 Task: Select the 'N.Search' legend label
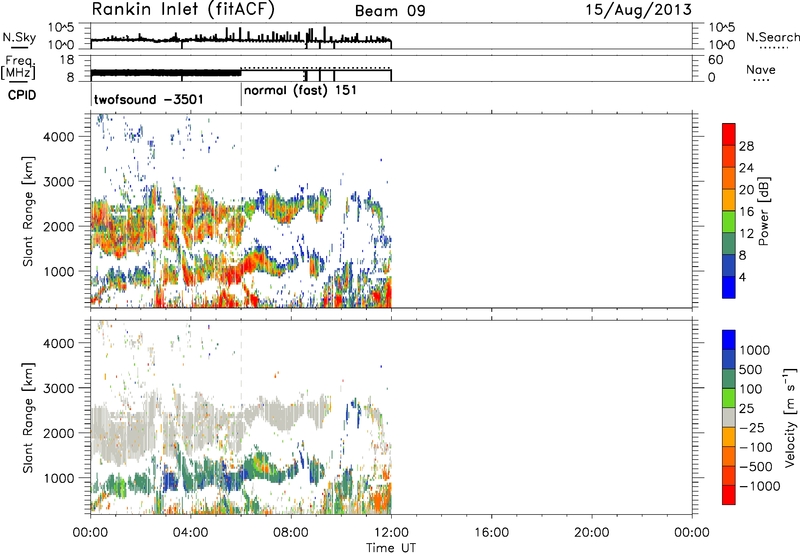772,37
